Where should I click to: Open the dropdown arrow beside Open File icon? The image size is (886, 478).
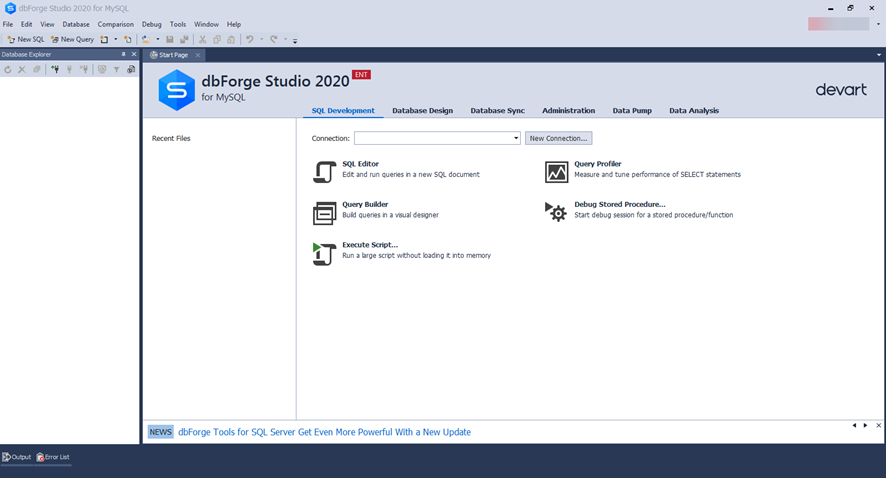[x=157, y=40]
